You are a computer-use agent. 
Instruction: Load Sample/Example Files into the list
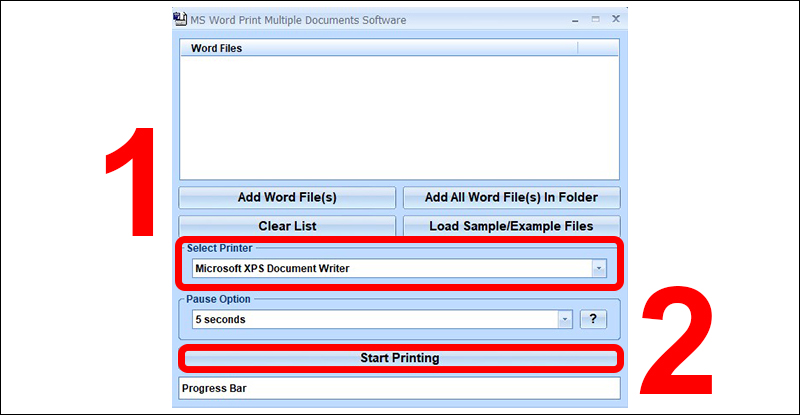pos(511,226)
